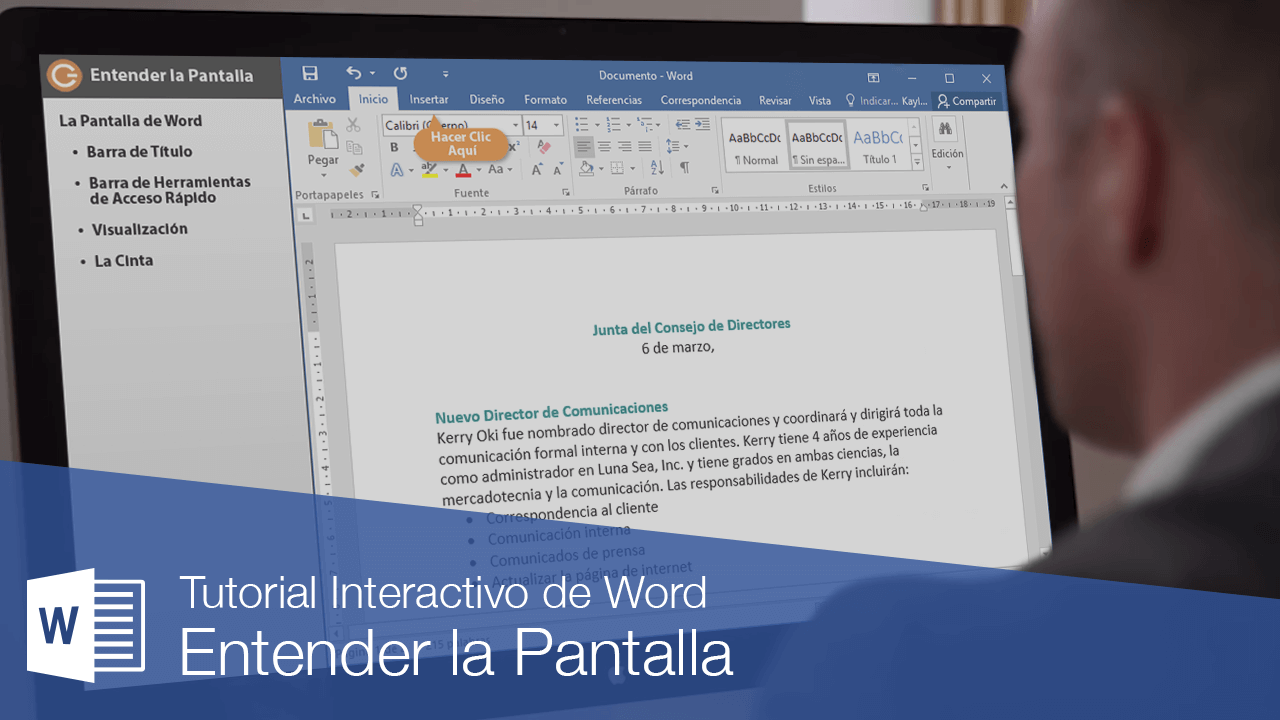Click the Compartir share button
1280x720 pixels.
pos(966,101)
